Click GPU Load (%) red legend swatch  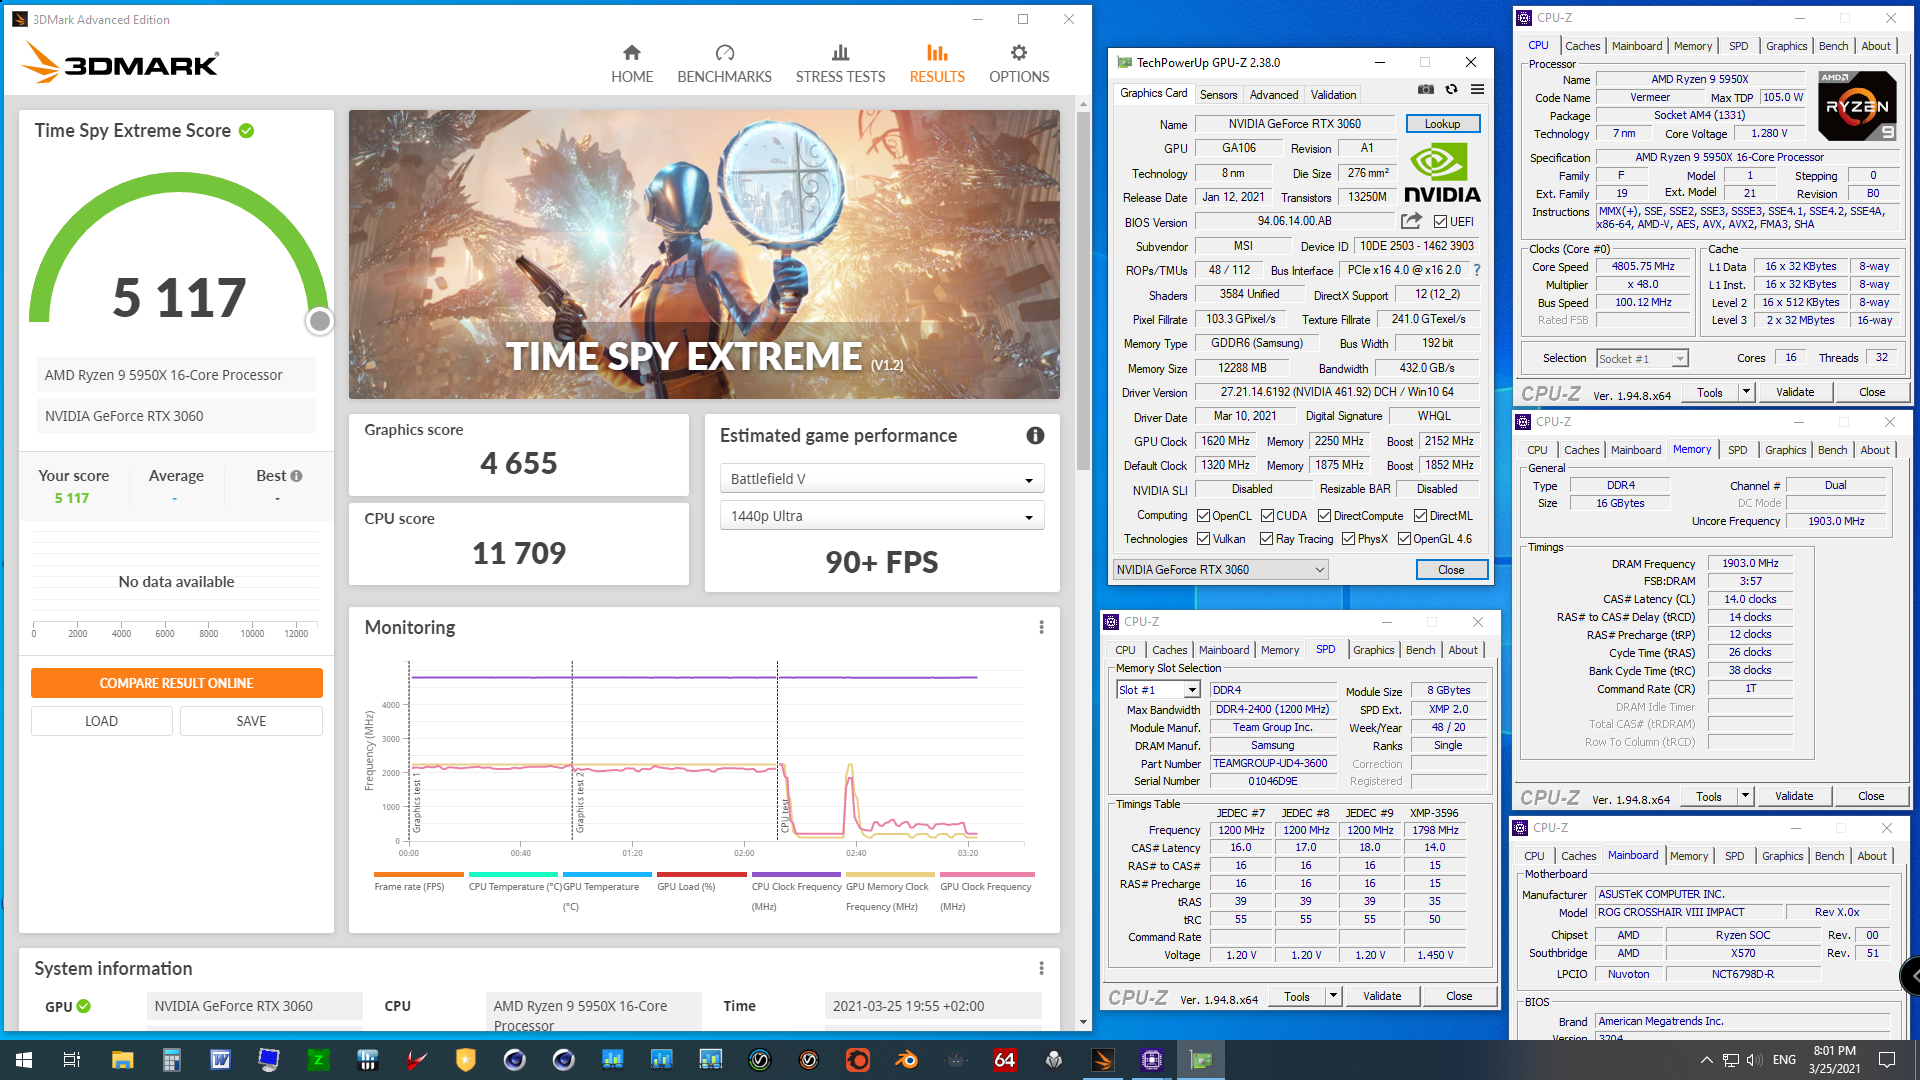point(701,874)
